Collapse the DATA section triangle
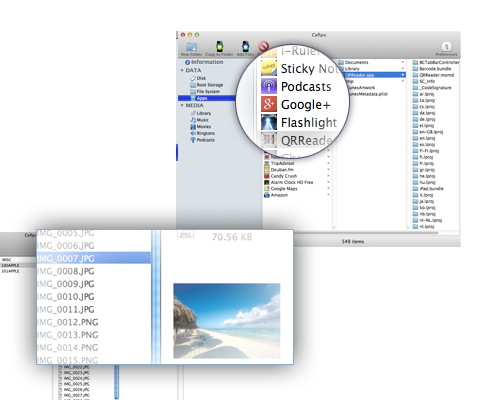This screenshot has width=500, height=400. coord(182,70)
